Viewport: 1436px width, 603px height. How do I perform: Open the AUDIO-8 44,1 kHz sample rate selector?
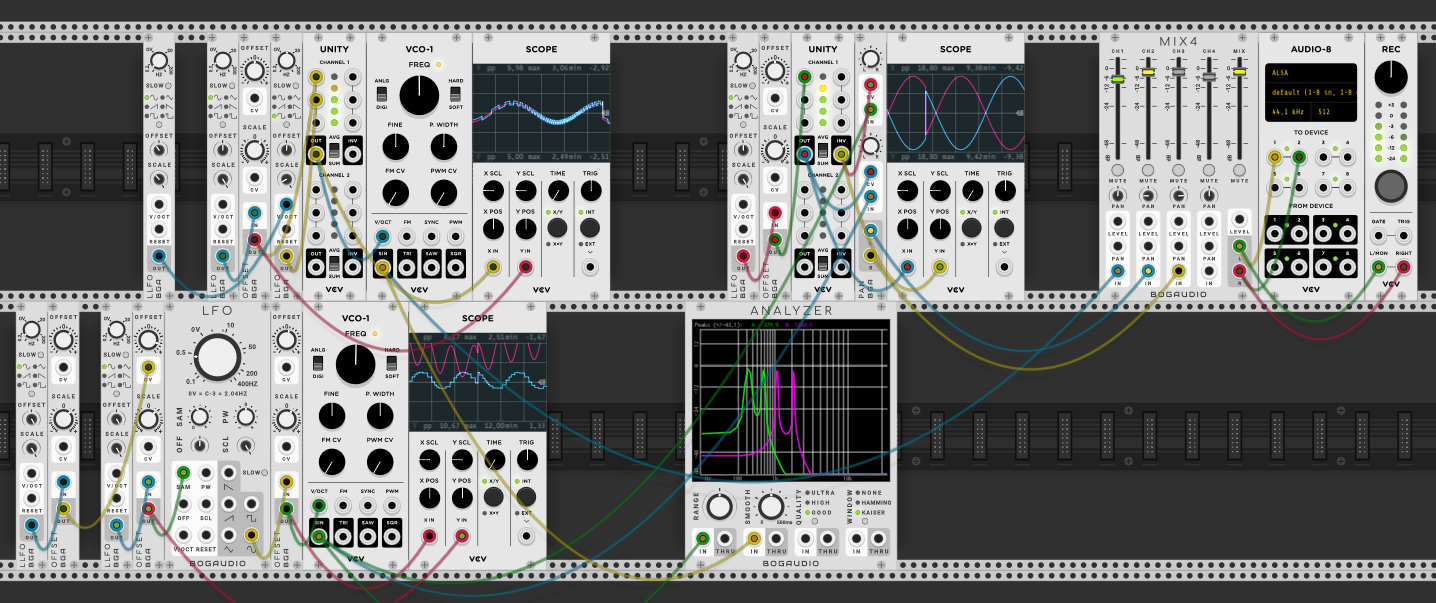(1288, 113)
